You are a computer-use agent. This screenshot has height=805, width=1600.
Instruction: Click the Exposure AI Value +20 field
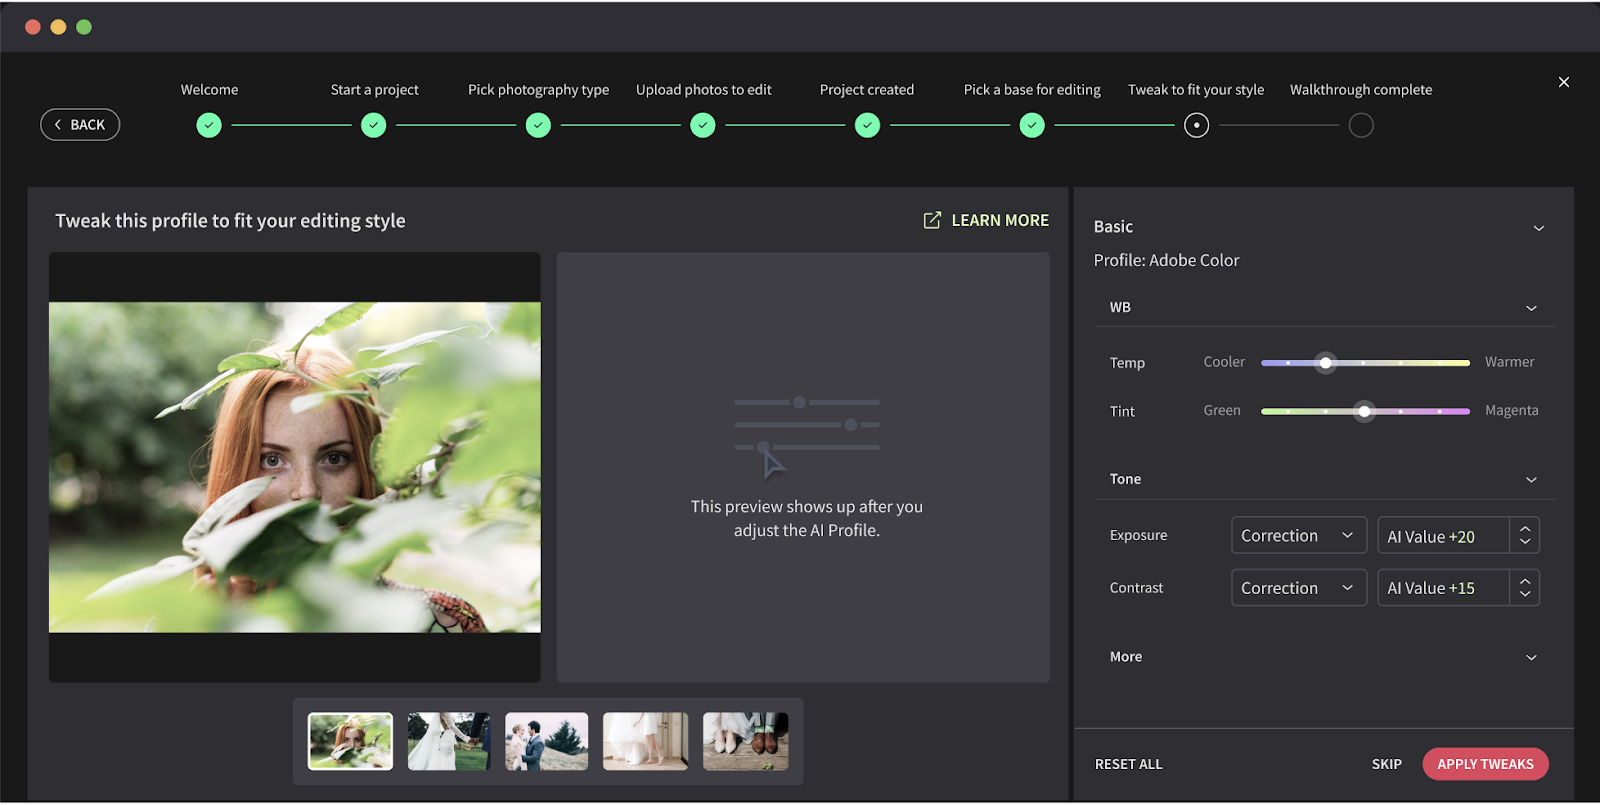pos(1443,535)
